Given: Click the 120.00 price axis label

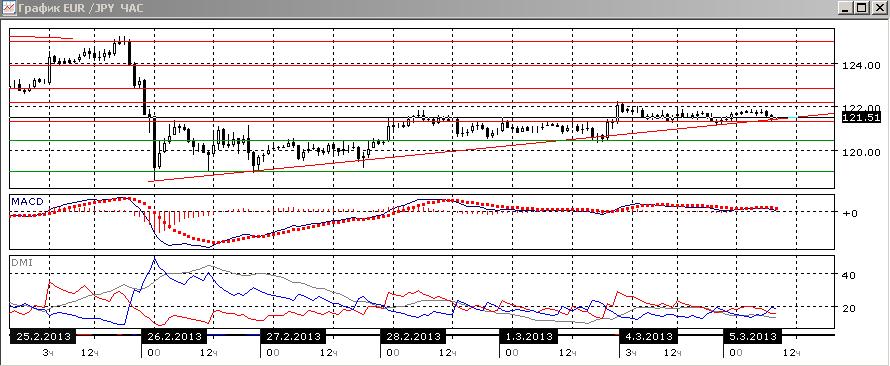Looking at the screenshot, I should pos(861,152).
